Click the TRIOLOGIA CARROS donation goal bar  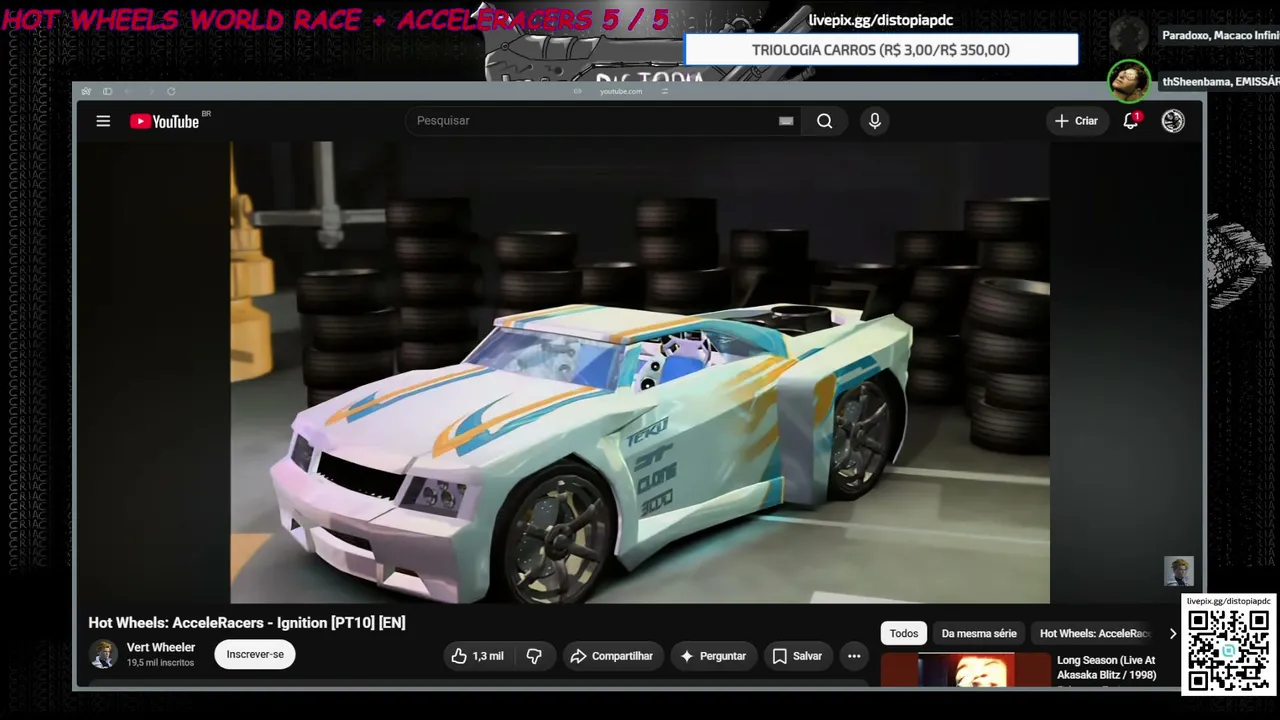(x=881, y=50)
